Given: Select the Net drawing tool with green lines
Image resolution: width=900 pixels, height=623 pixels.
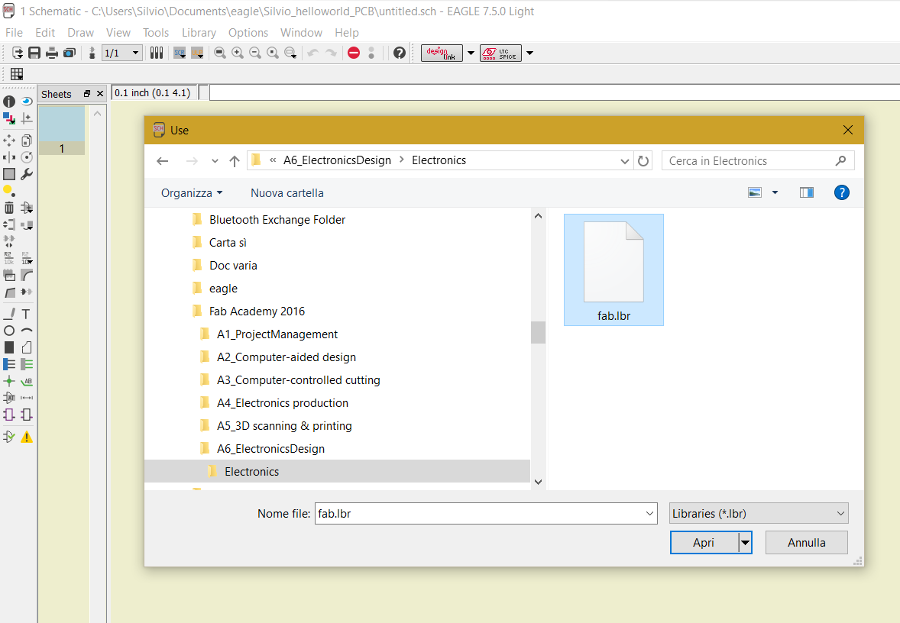Looking at the screenshot, I should 26,364.
